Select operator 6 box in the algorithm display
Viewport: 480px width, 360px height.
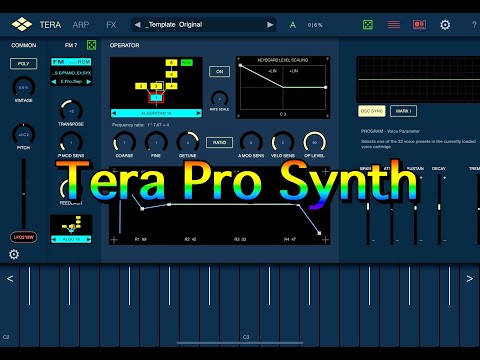[171, 62]
